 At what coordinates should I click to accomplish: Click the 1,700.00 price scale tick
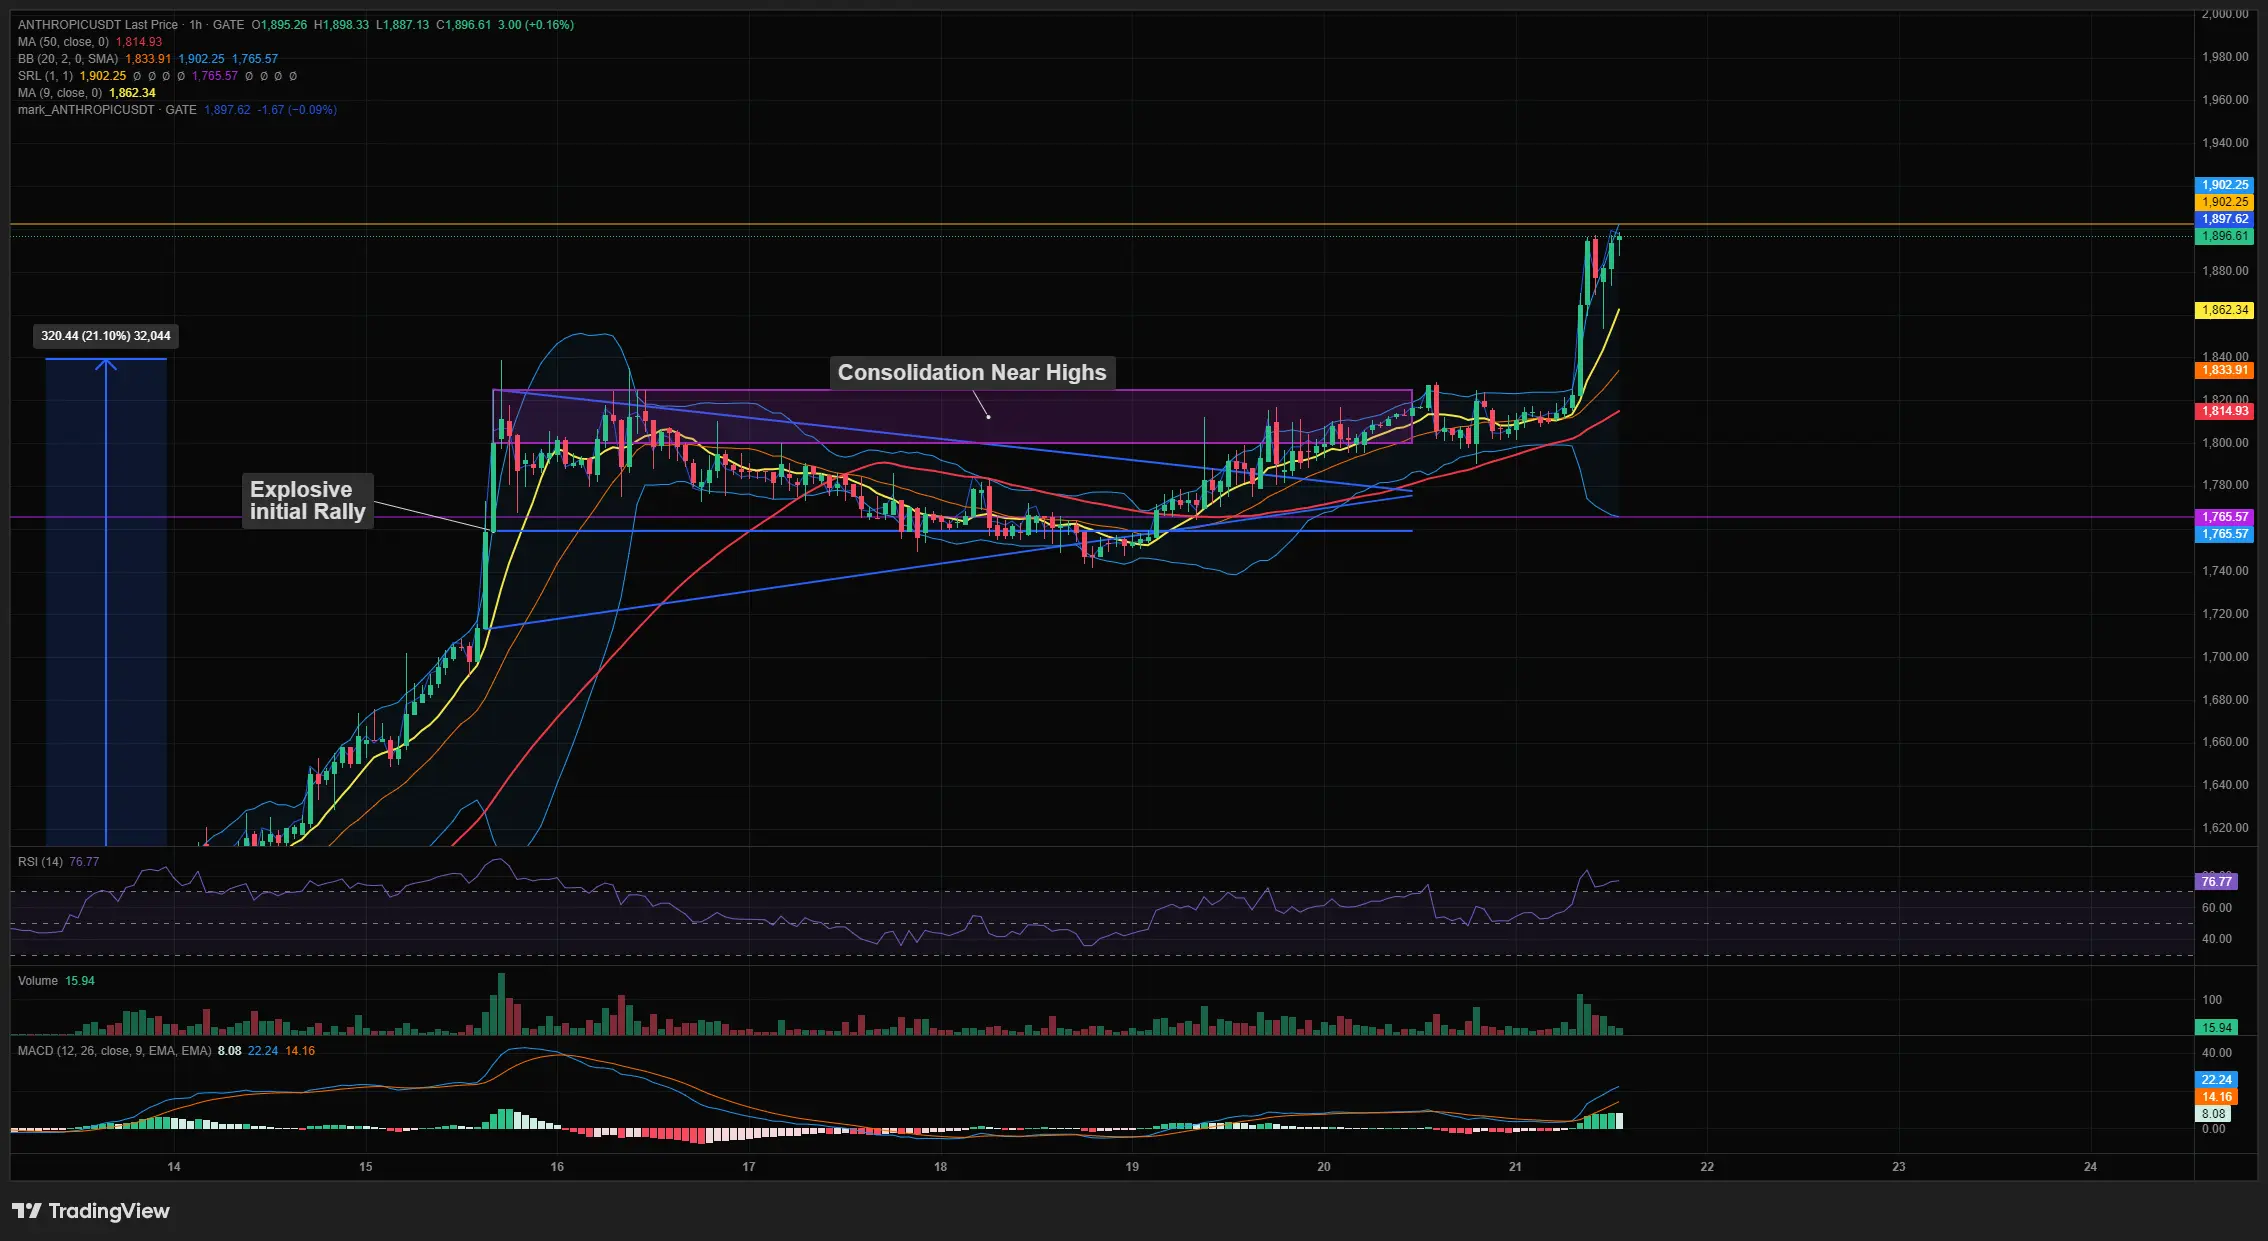click(2225, 657)
